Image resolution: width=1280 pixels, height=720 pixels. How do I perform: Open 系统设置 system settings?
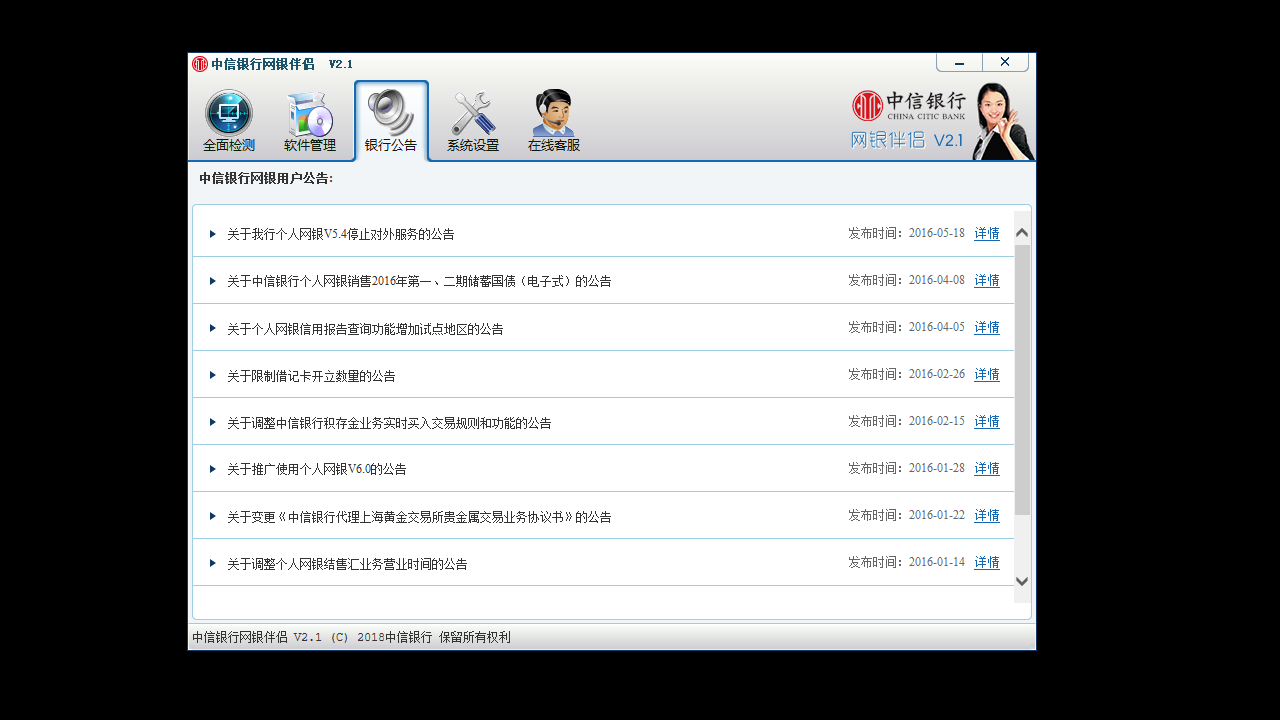pyautogui.click(x=472, y=120)
